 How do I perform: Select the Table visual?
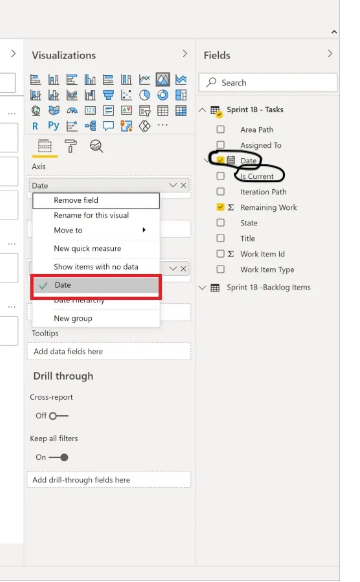[163, 111]
